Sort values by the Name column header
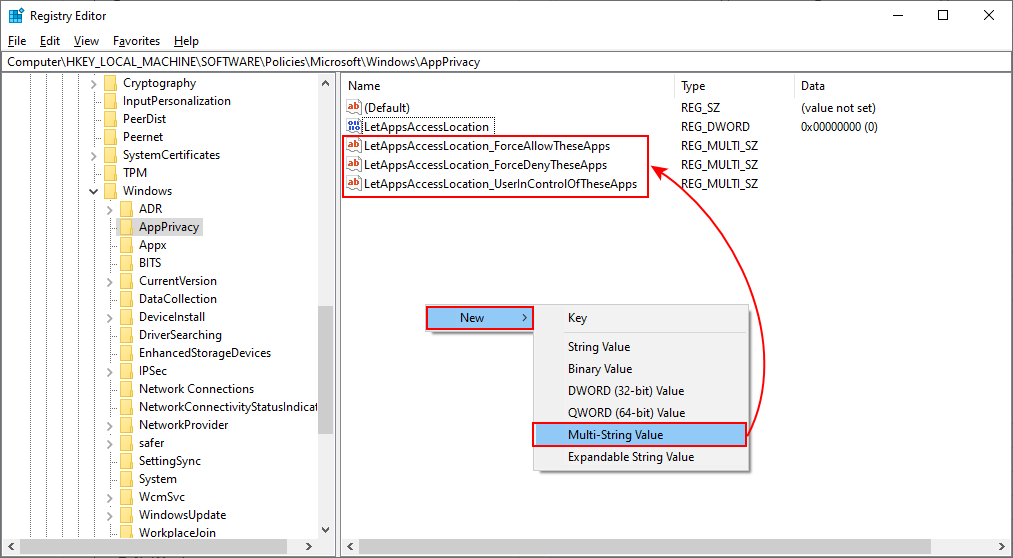This screenshot has height=558, width=1013. pos(508,86)
